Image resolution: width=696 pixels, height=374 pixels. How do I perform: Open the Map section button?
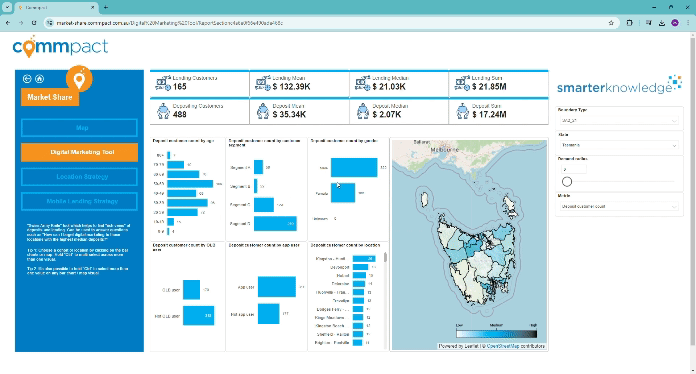pos(79,128)
